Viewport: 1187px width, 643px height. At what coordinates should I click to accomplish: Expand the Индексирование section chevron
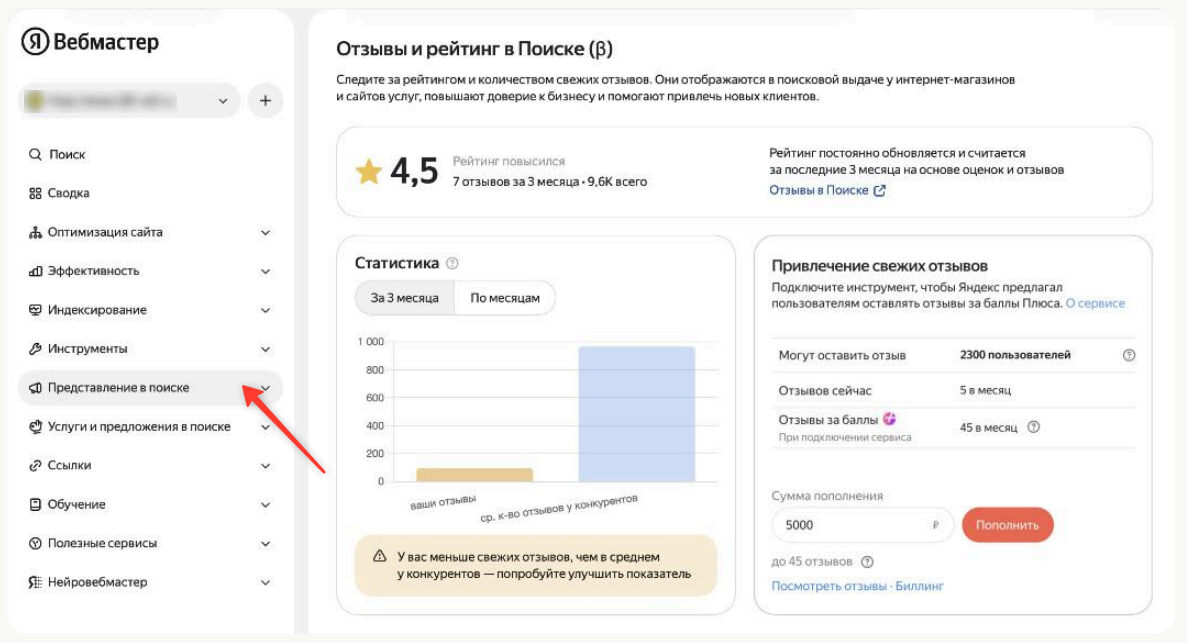tap(266, 311)
